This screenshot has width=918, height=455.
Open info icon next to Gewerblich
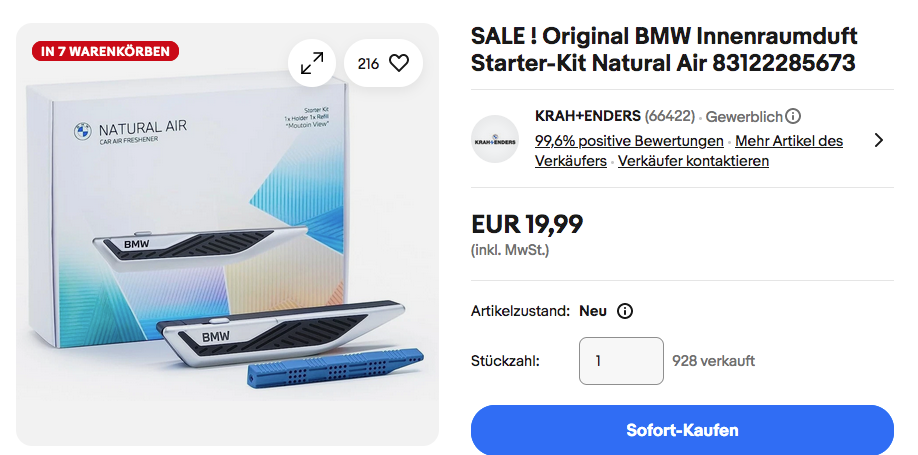(793, 117)
